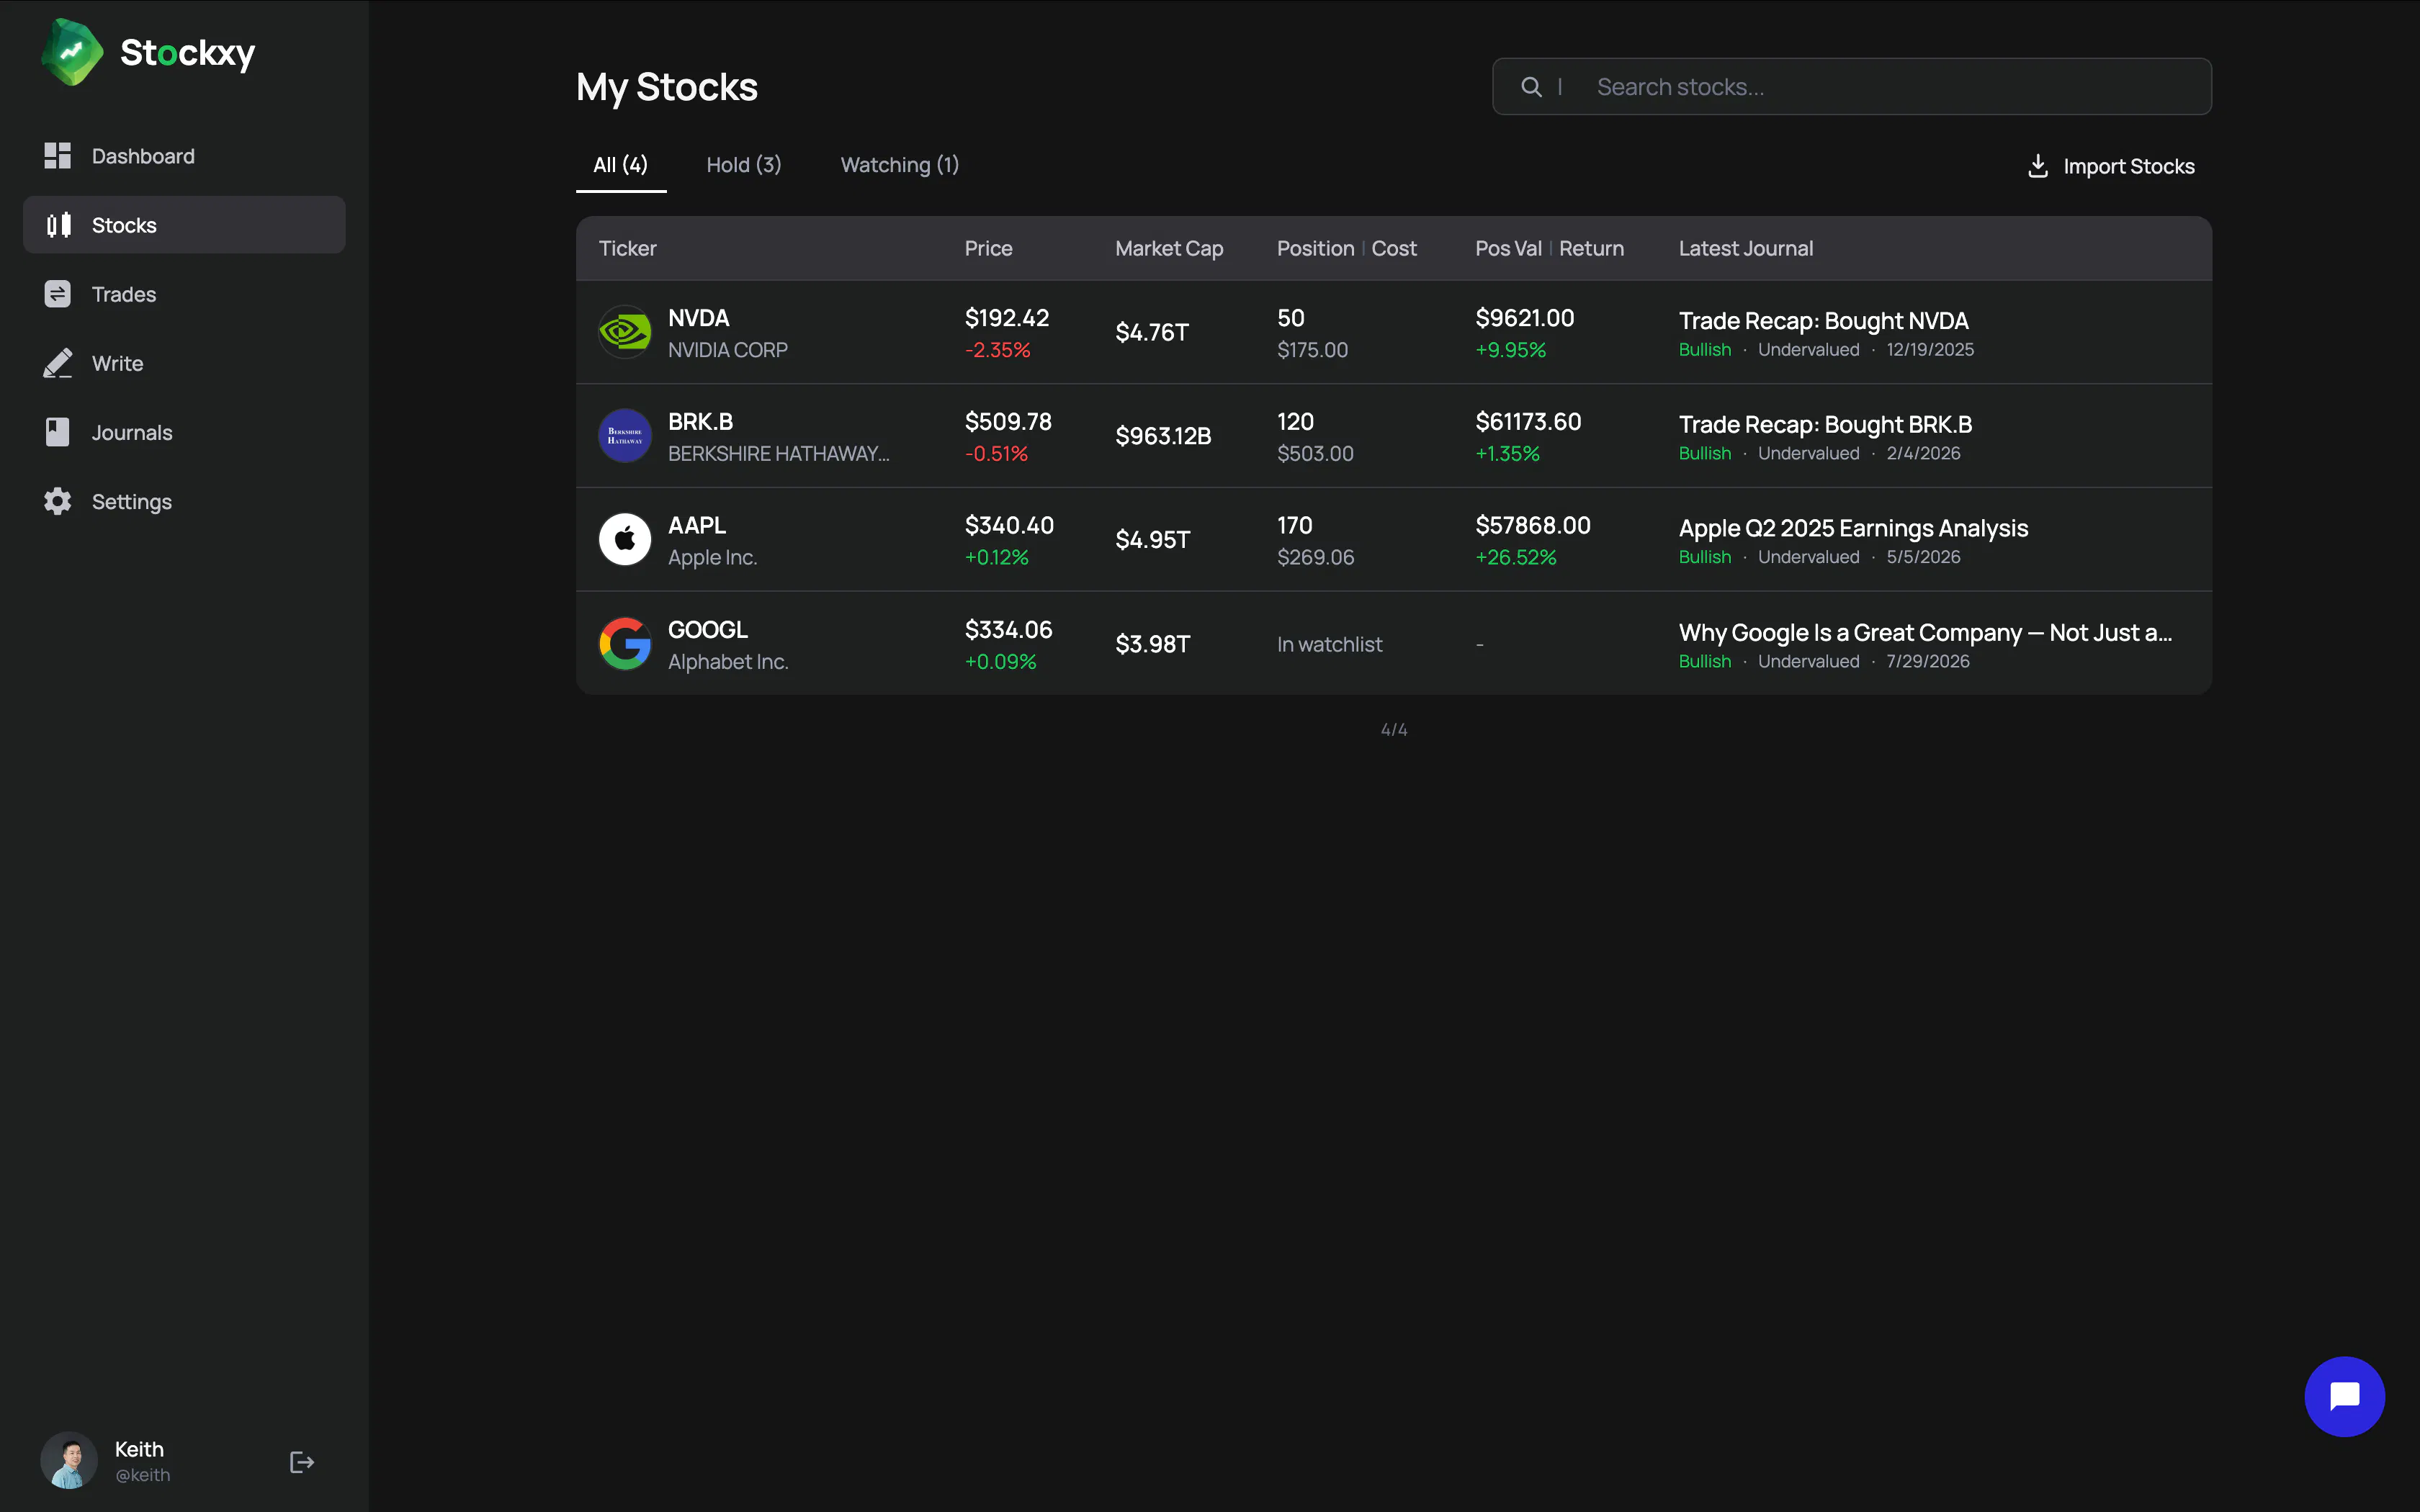Viewport: 2420px width, 1512px height.
Task: Click the NVIDIA logo icon
Action: 625,331
